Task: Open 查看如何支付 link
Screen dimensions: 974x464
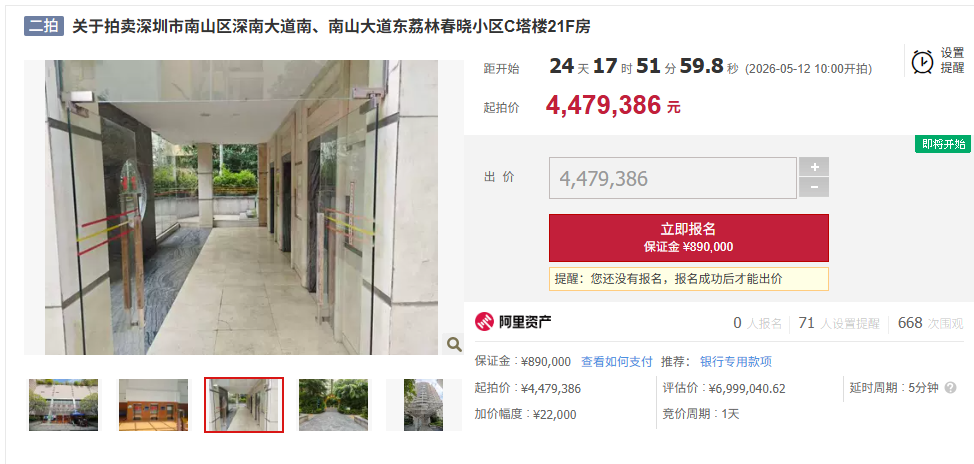Action: point(617,362)
